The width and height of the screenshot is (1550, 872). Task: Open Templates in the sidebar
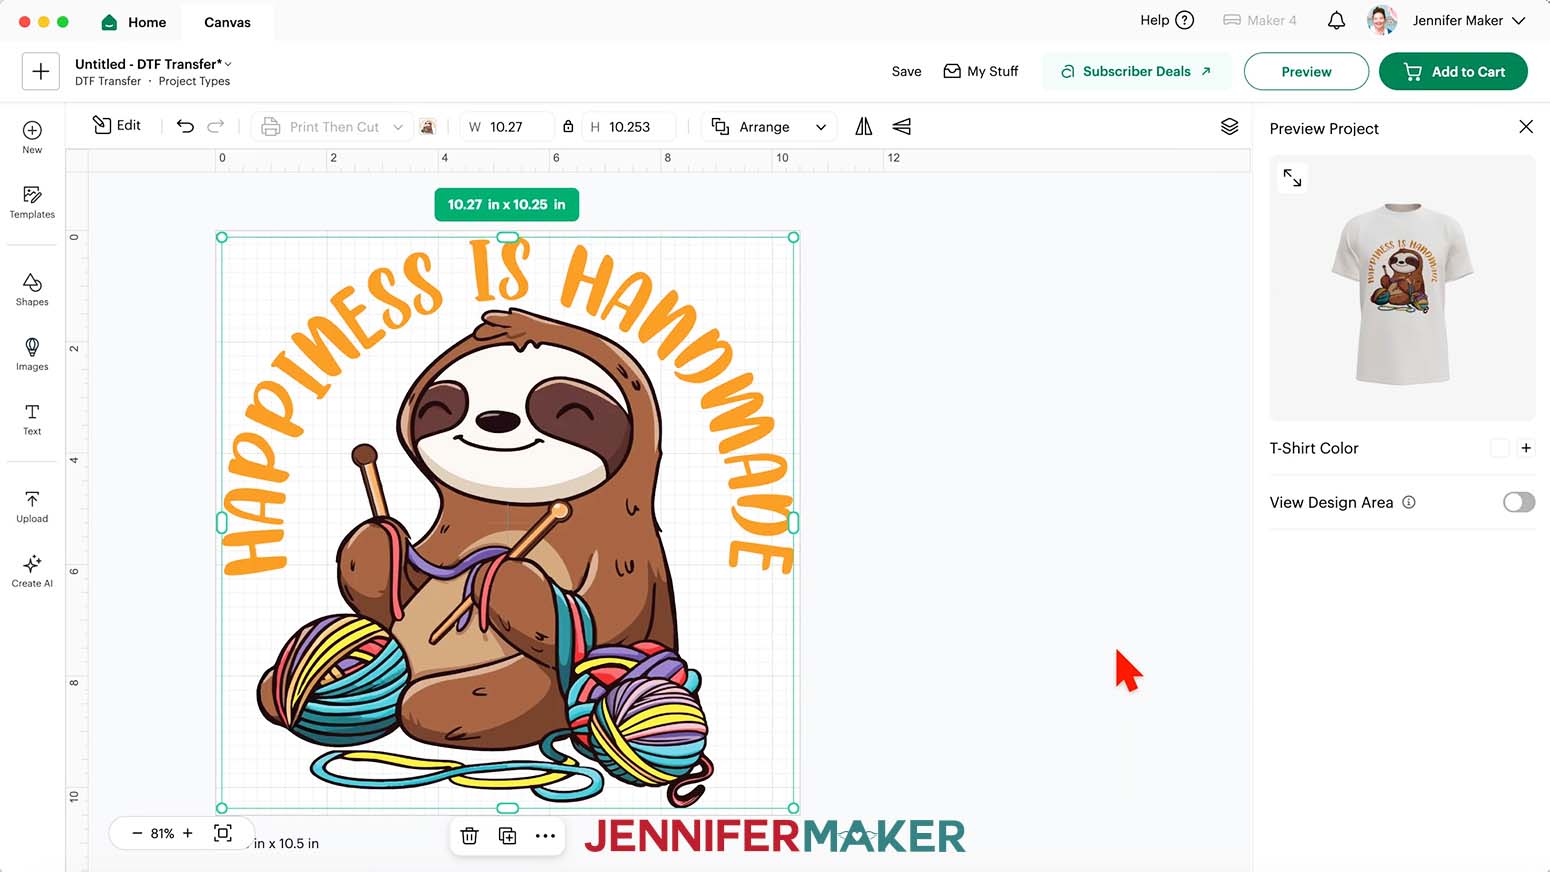tap(32, 202)
